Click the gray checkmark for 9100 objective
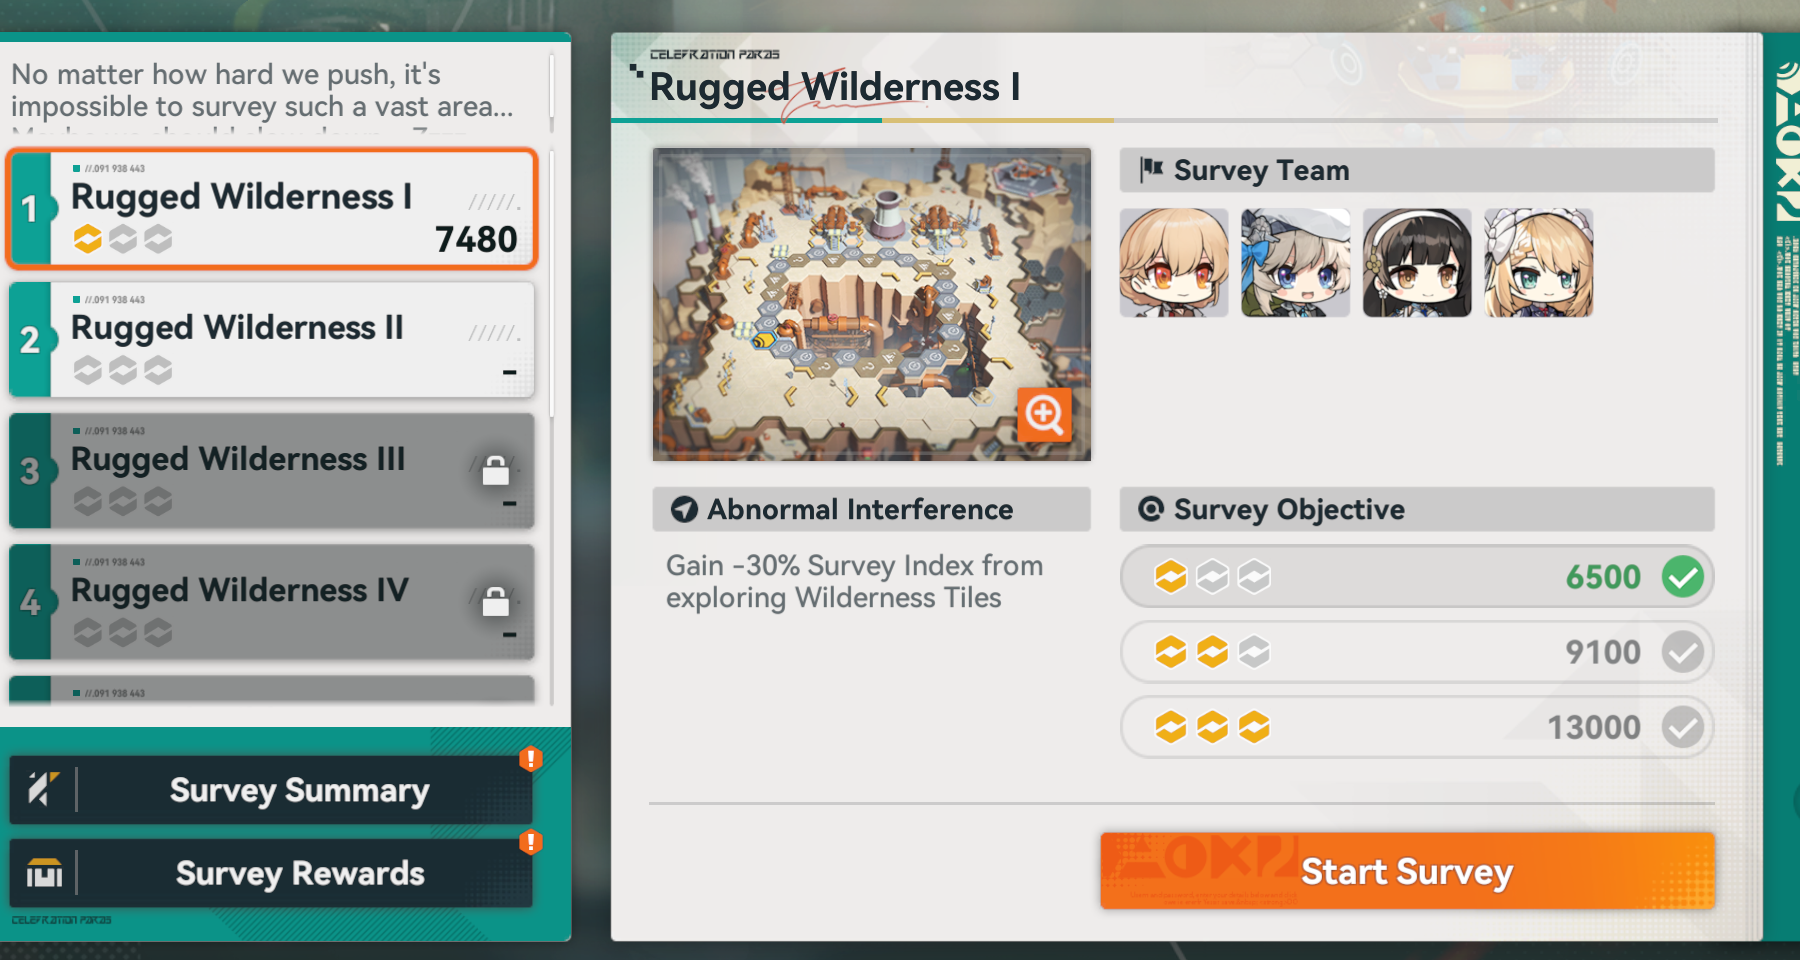Screen dimensions: 1800x960 point(1683,652)
